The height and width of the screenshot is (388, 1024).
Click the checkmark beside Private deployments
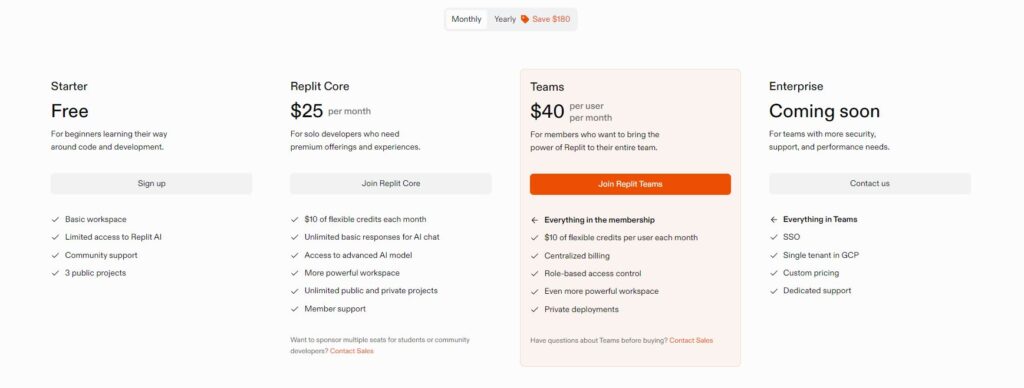pos(535,310)
